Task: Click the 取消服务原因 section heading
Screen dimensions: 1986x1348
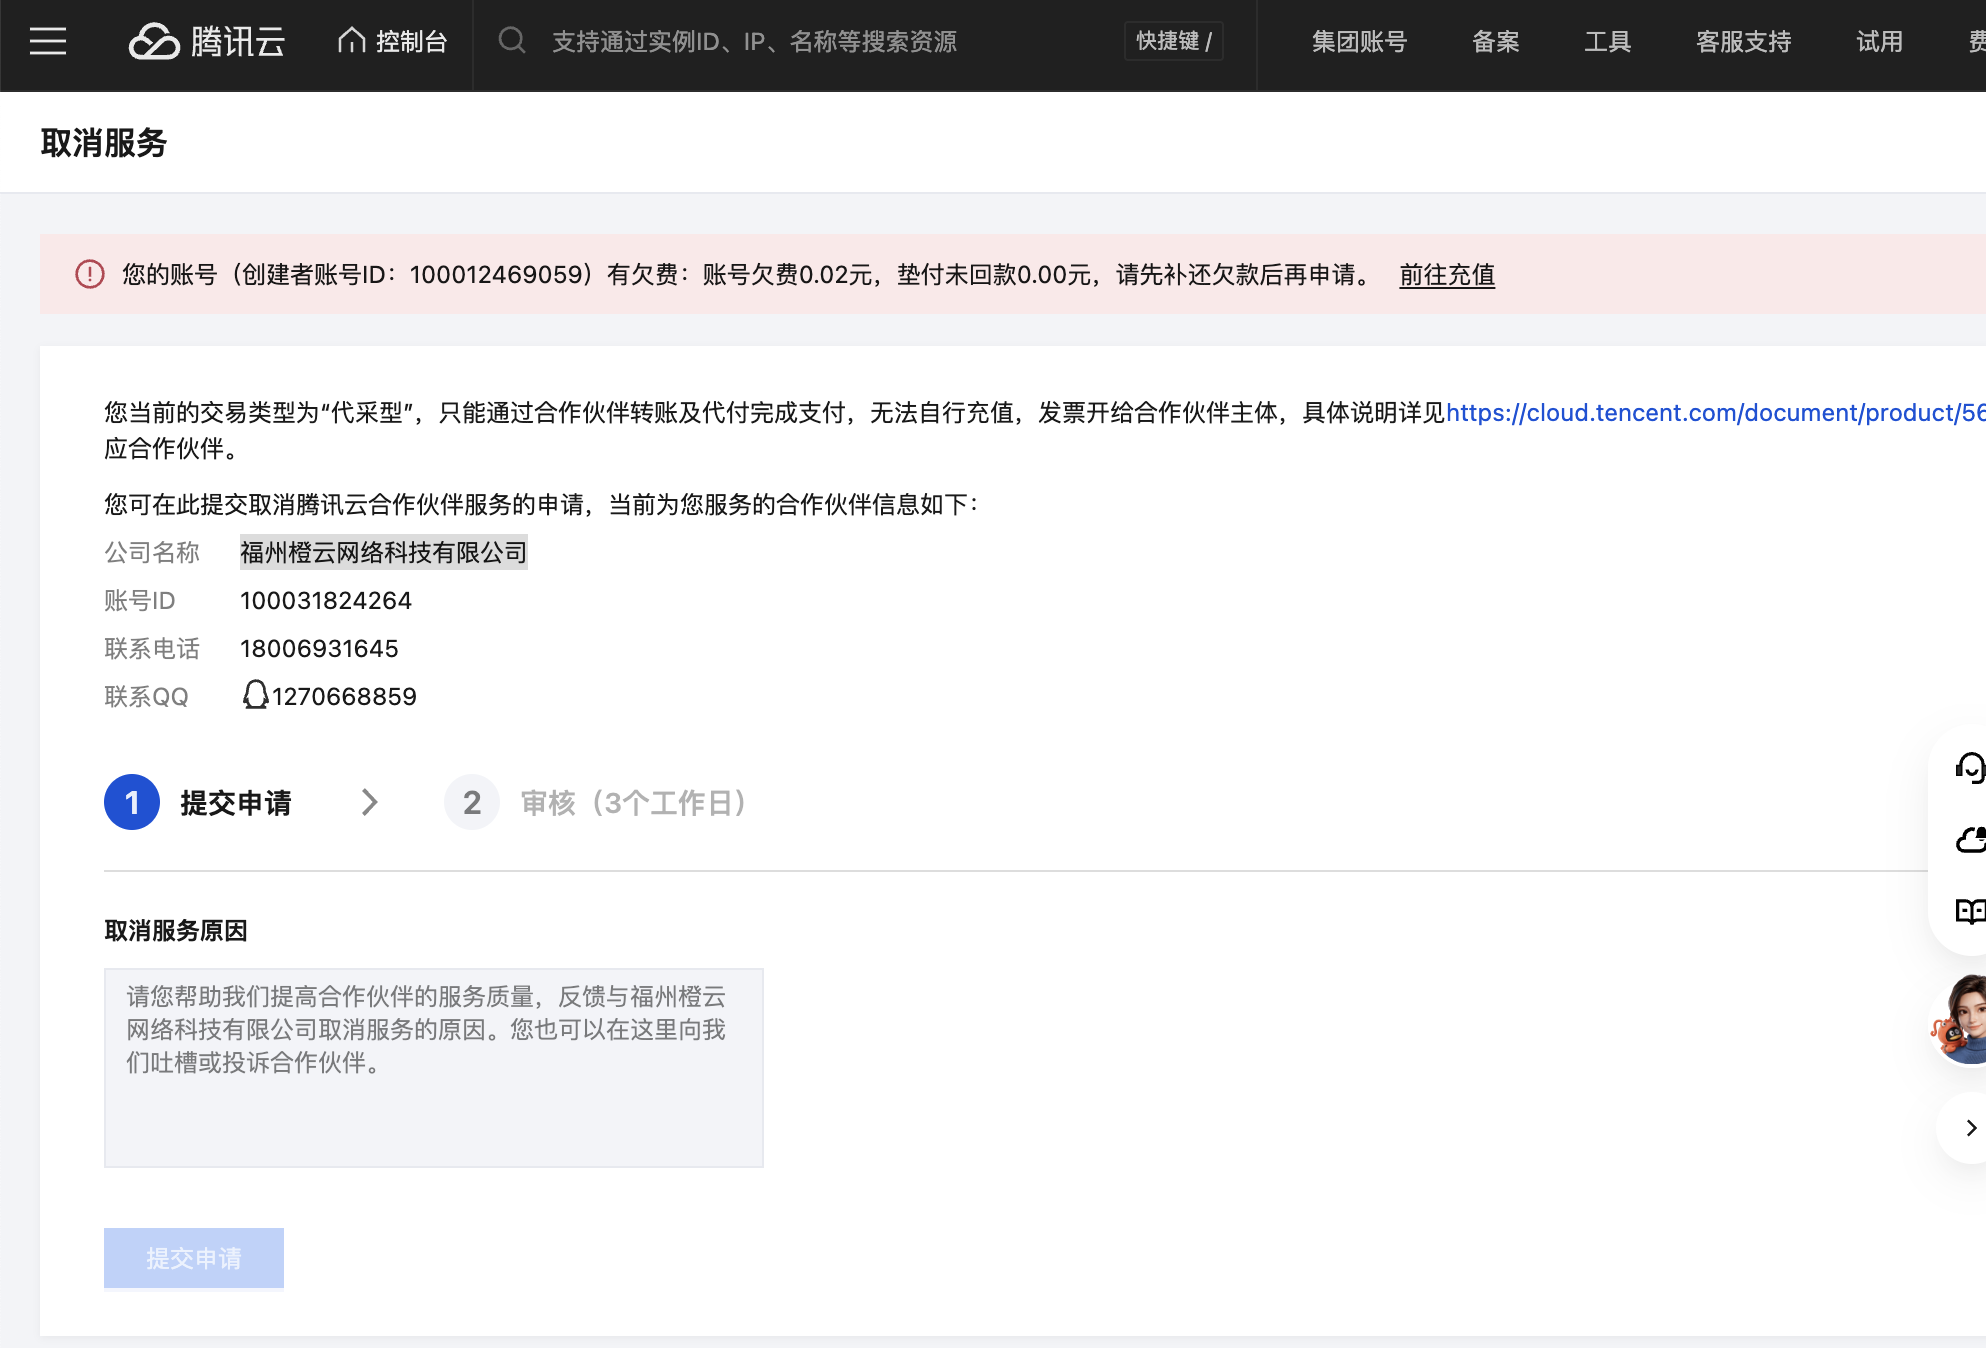Action: click(176, 930)
